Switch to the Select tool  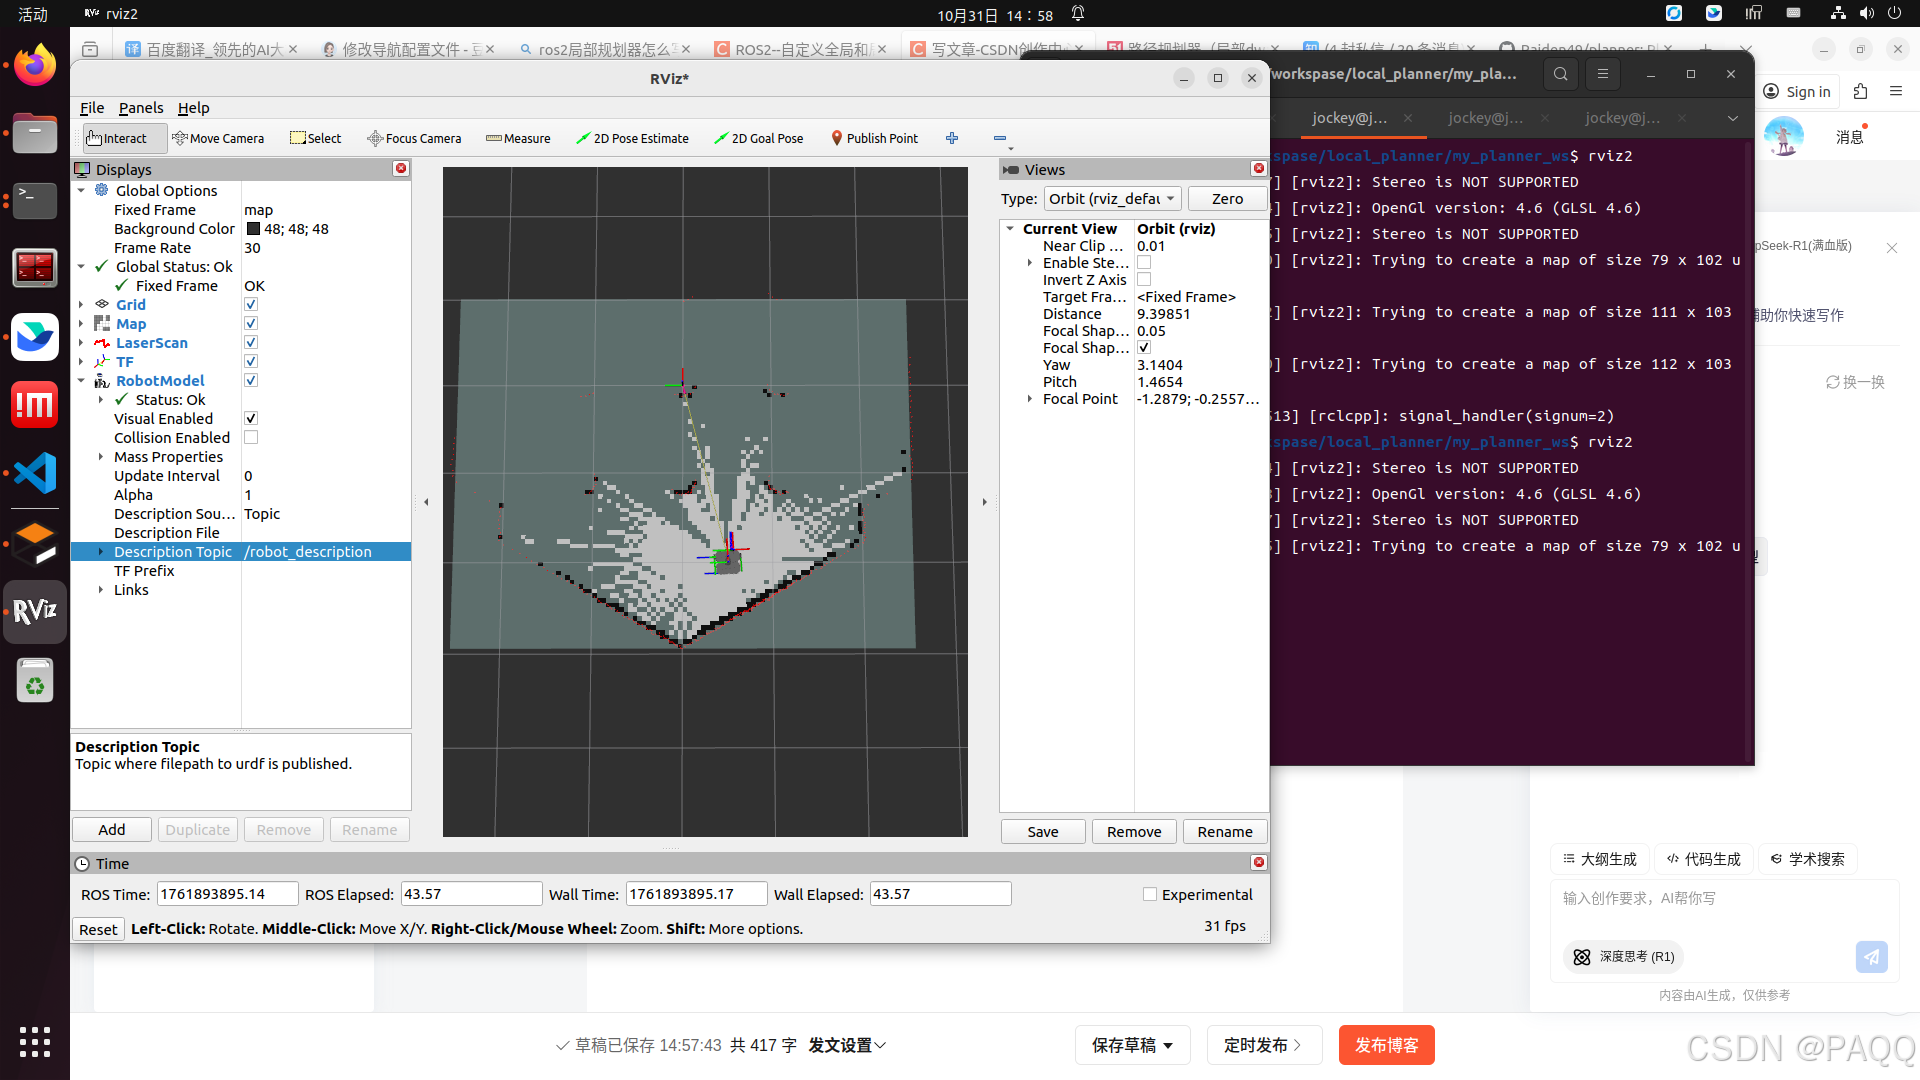pos(314,138)
